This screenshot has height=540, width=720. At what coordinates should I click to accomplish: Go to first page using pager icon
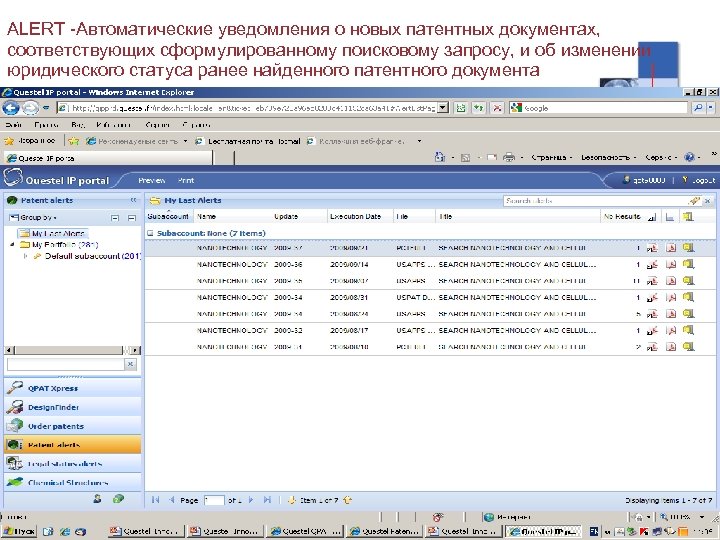point(155,500)
